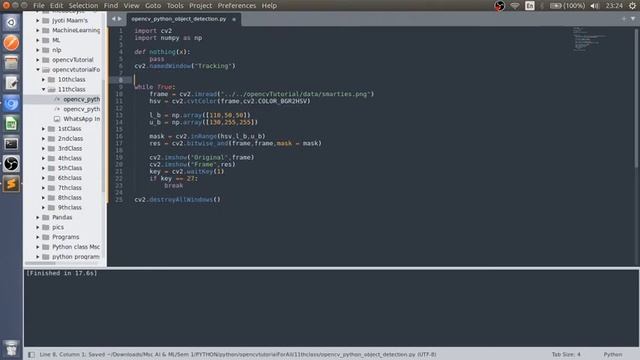Open the battery 100% indicator
This screenshot has height=360, width=640.
(567, 6)
